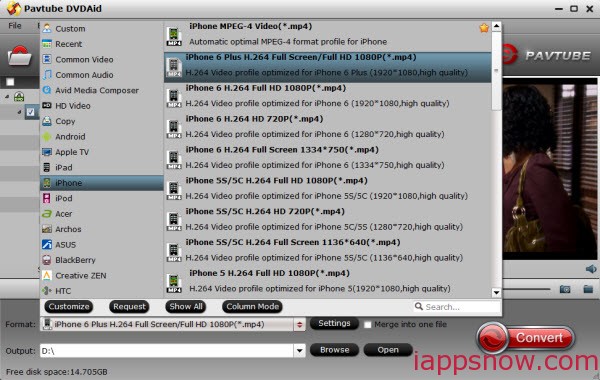Expand the Output path dropdown
Image resolution: width=600 pixels, height=380 pixels.
coord(300,351)
